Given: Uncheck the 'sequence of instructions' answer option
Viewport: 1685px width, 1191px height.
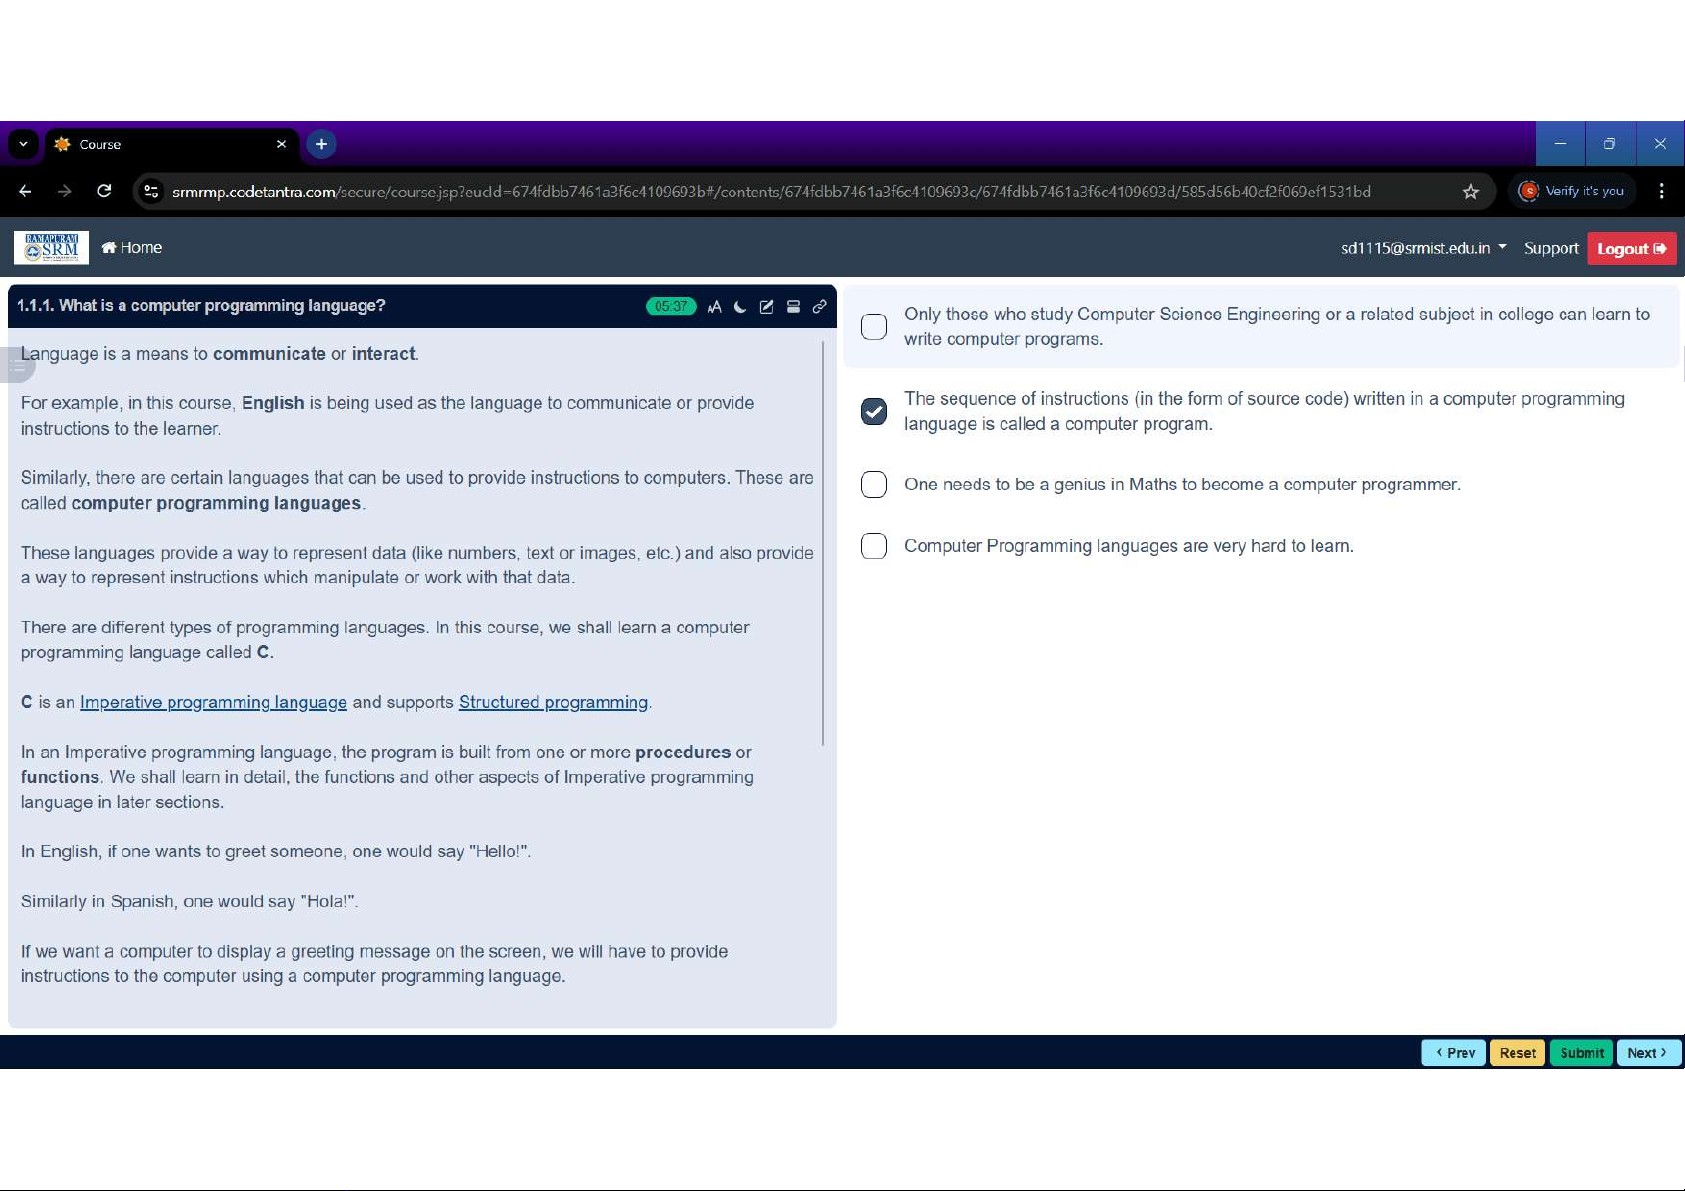Looking at the screenshot, I should (x=874, y=412).
